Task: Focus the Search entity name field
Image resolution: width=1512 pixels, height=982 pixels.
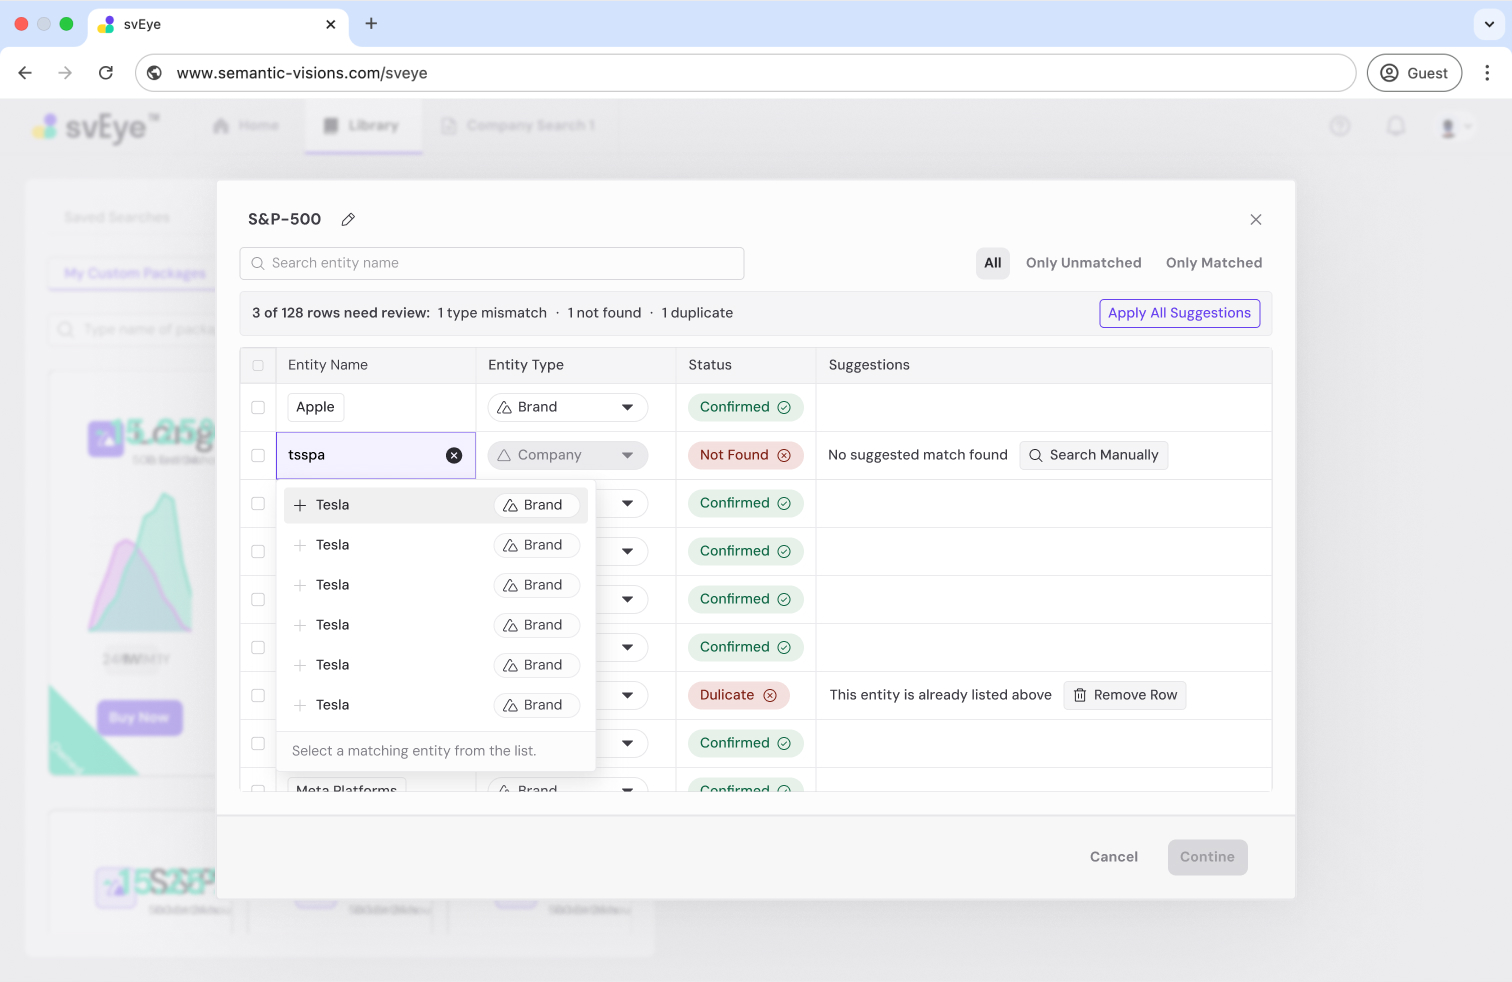Action: click(x=492, y=263)
